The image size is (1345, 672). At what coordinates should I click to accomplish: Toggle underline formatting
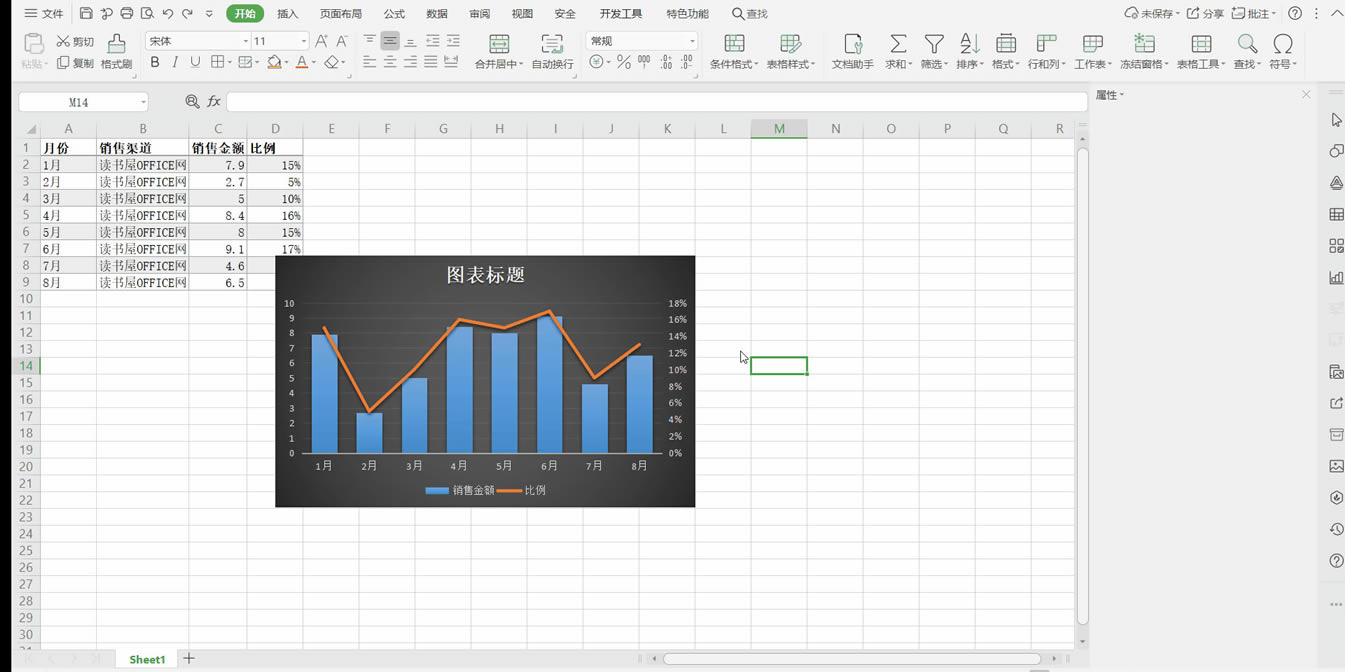point(195,62)
